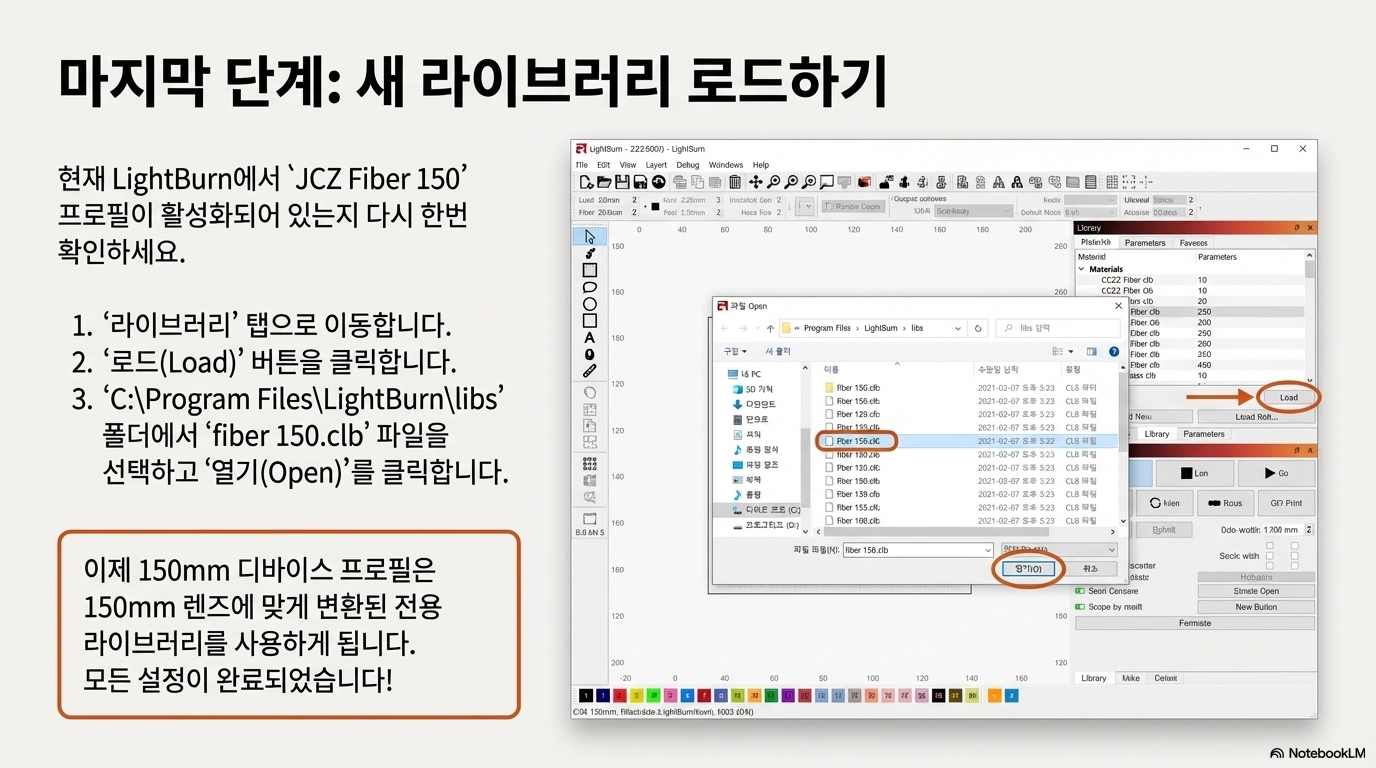Switch to the Parameters tab in Library panel
Screen dimensions: 1376x768
(1145, 243)
